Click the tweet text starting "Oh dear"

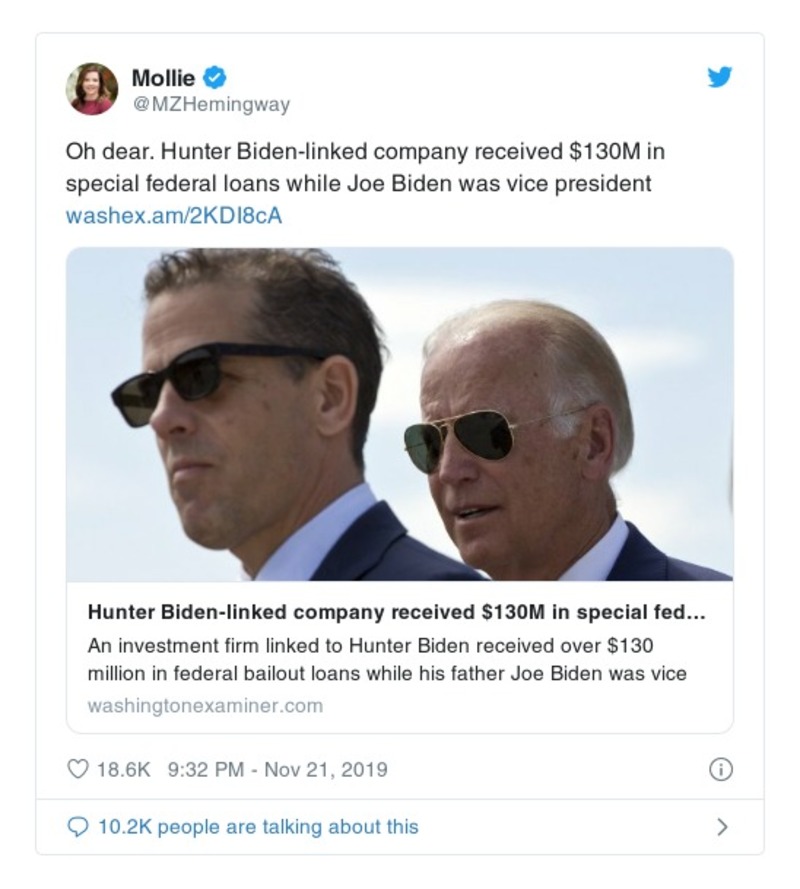[x=364, y=169]
